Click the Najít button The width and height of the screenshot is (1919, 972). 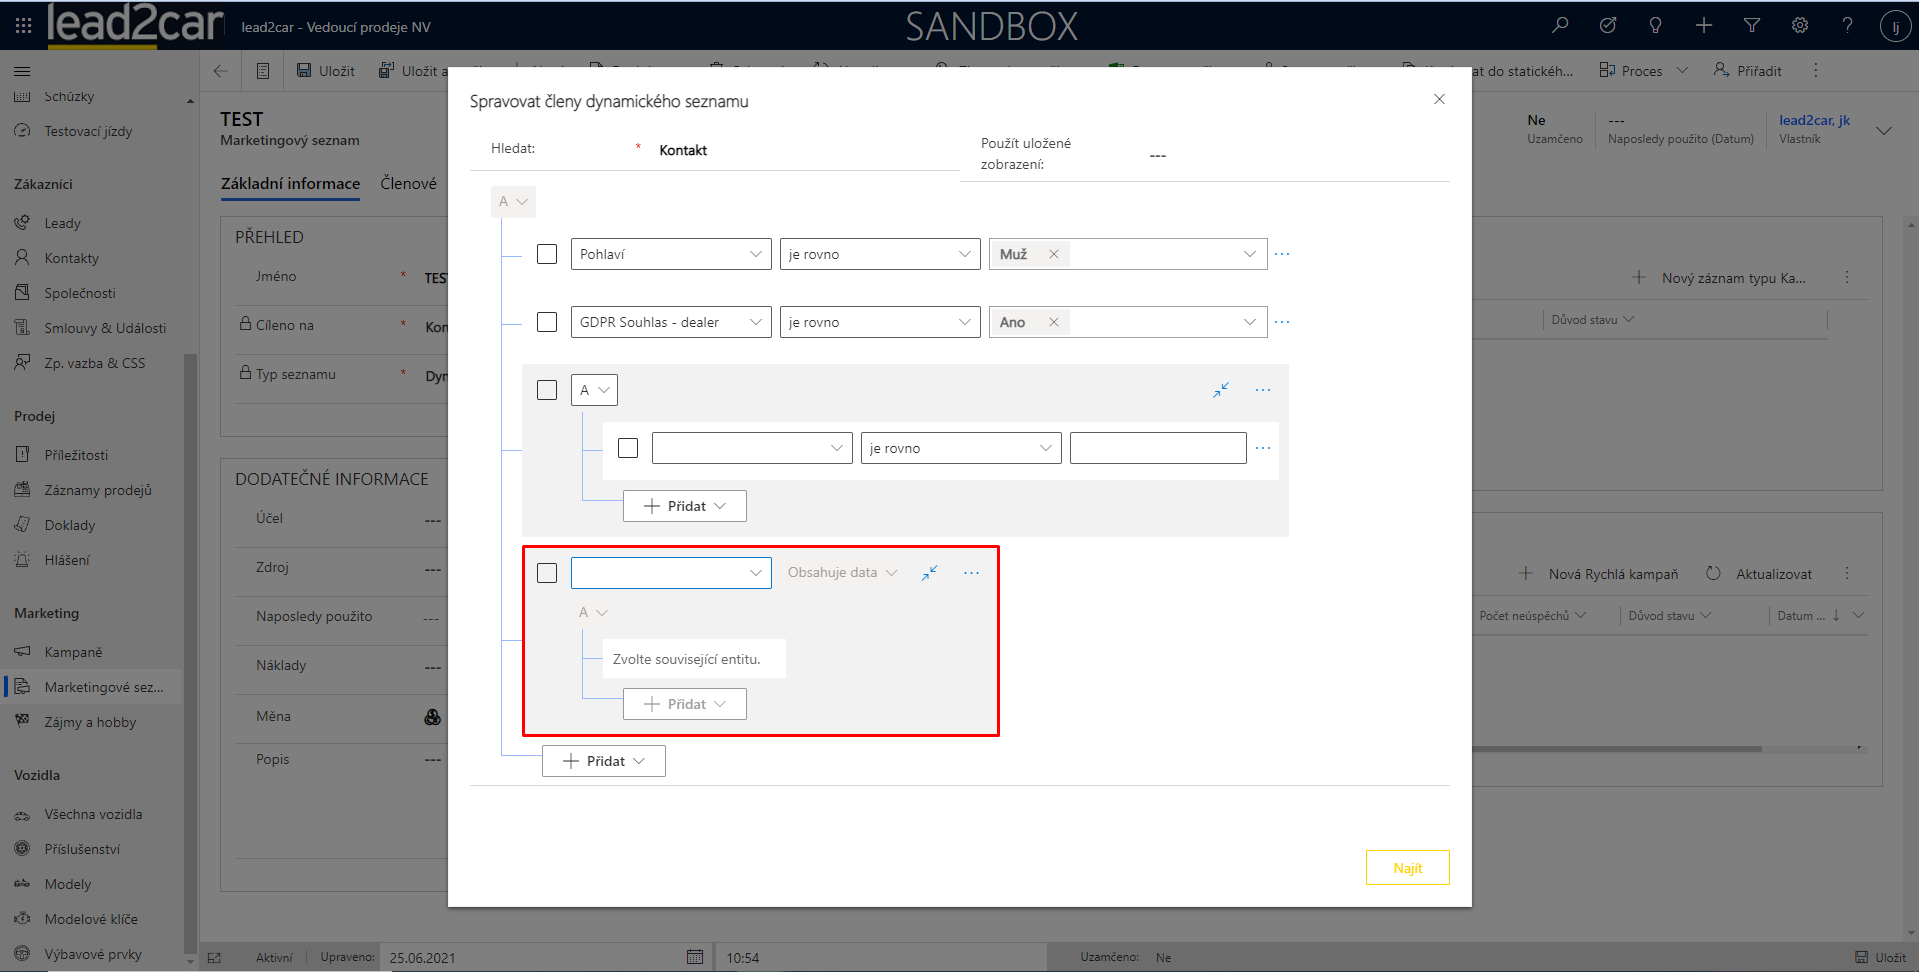point(1407,868)
